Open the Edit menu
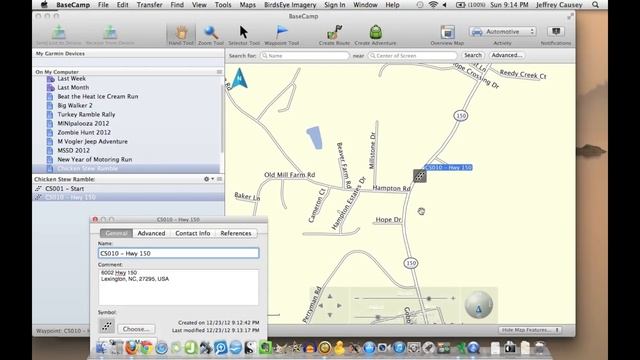The height and width of the screenshot is (360, 640). coord(122,5)
